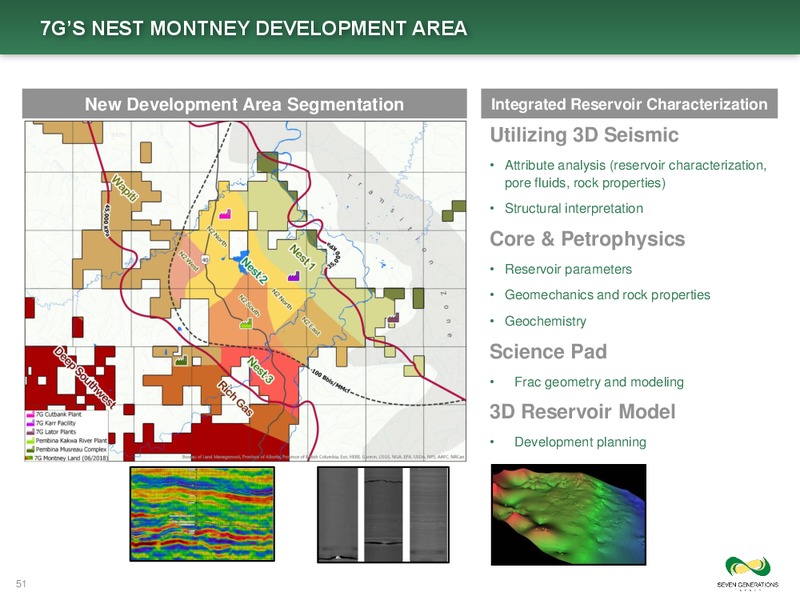Open the grayscale core image thumbnail
Screen dimensions: 800x600
click(383, 515)
